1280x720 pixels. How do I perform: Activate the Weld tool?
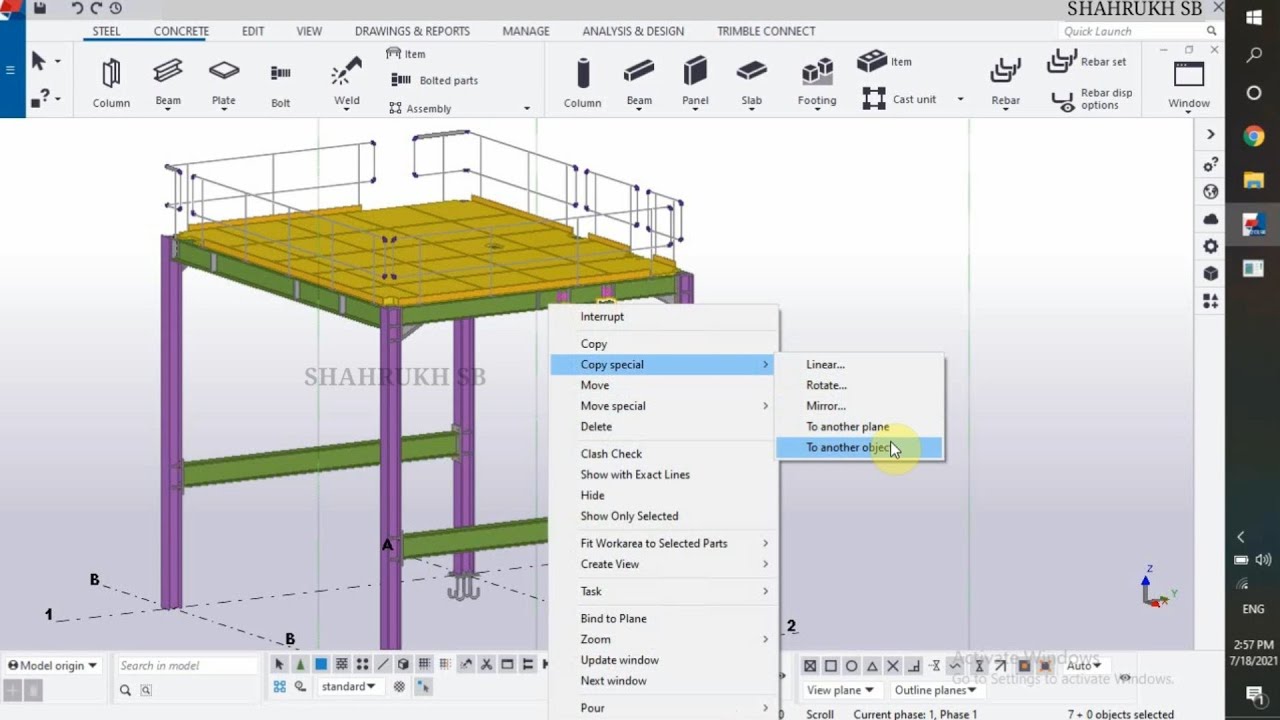point(346,82)
